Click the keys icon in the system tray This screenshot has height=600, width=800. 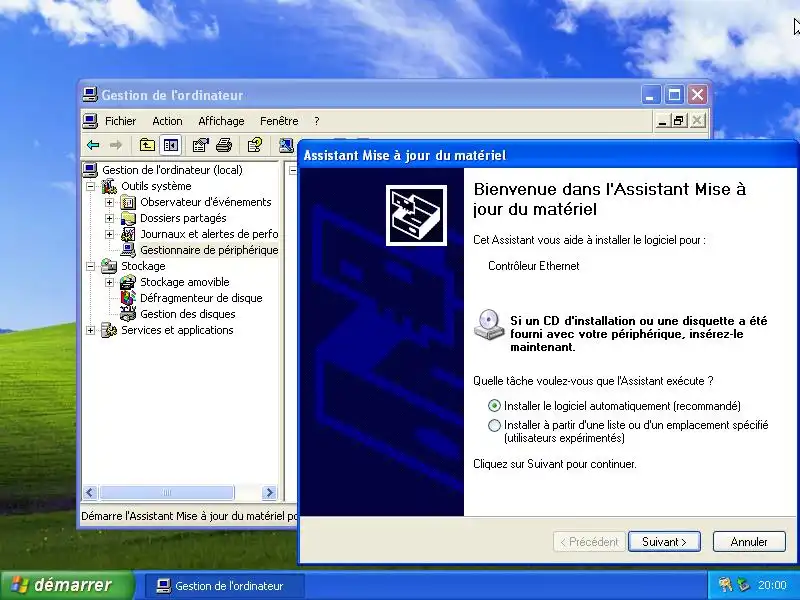(725, 585)
